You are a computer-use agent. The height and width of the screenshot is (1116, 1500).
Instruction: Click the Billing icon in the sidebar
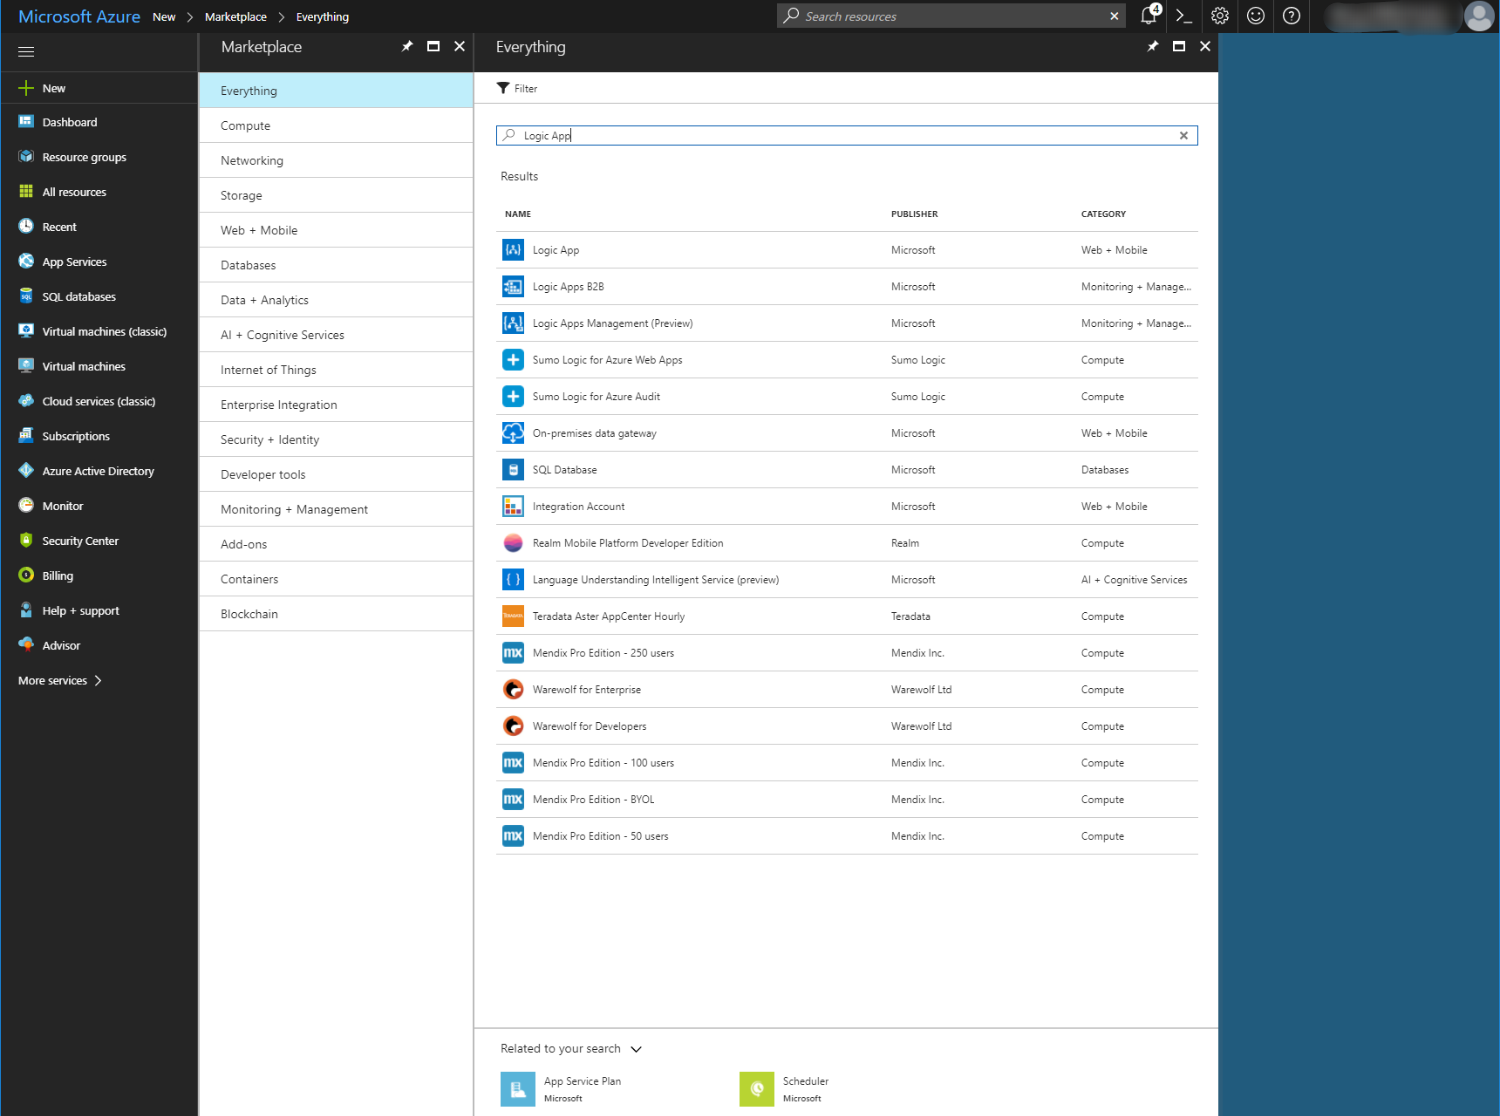26,576
